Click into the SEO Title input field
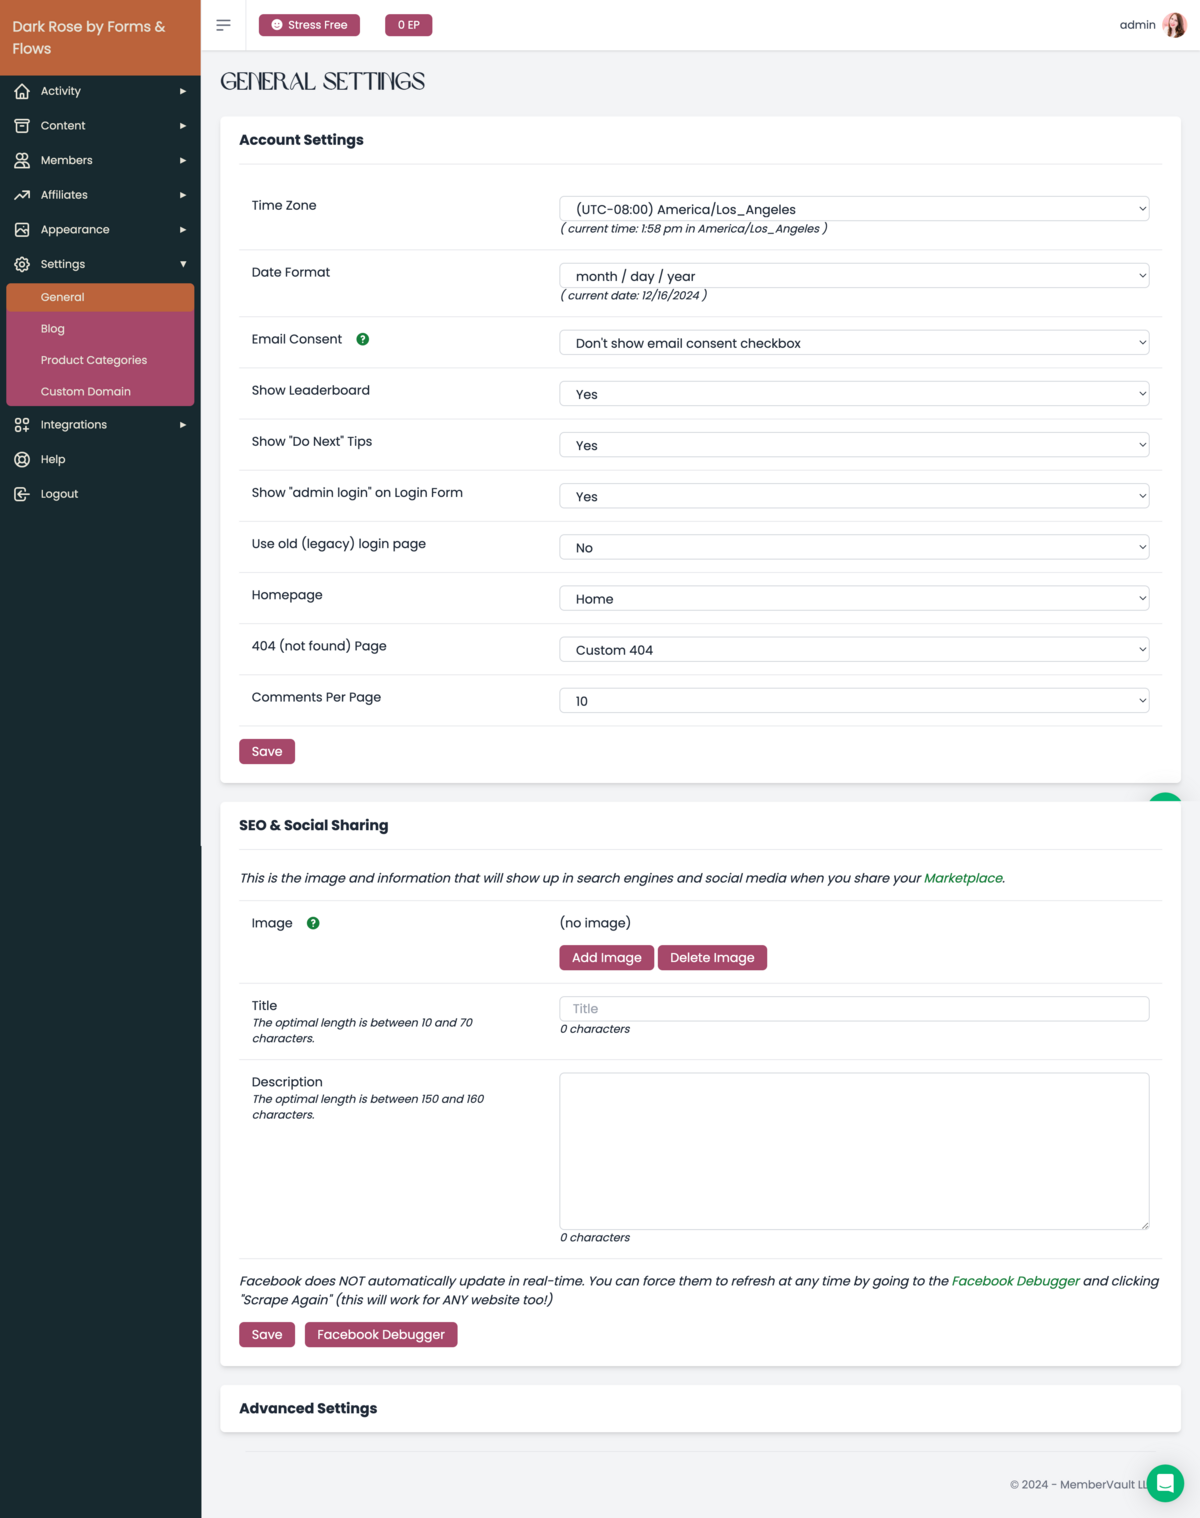 tap(853, 1009)
